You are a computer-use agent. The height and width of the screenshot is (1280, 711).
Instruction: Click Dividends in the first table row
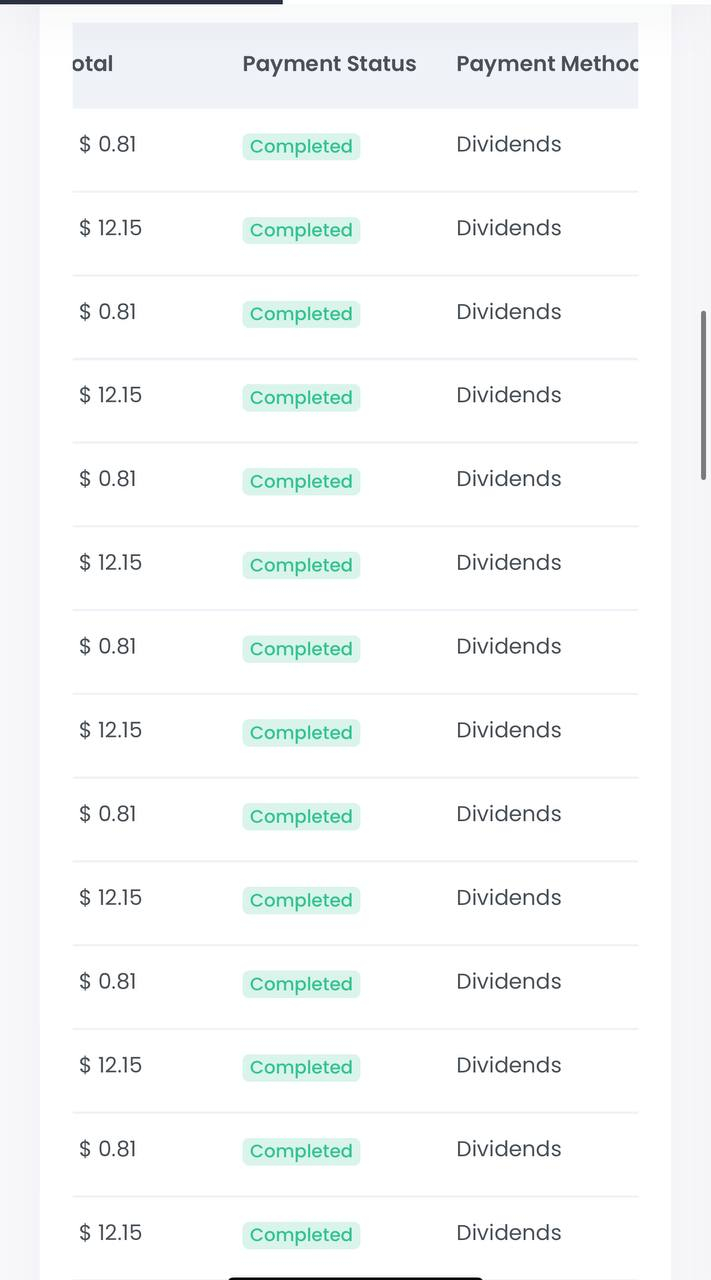point(509,144)
